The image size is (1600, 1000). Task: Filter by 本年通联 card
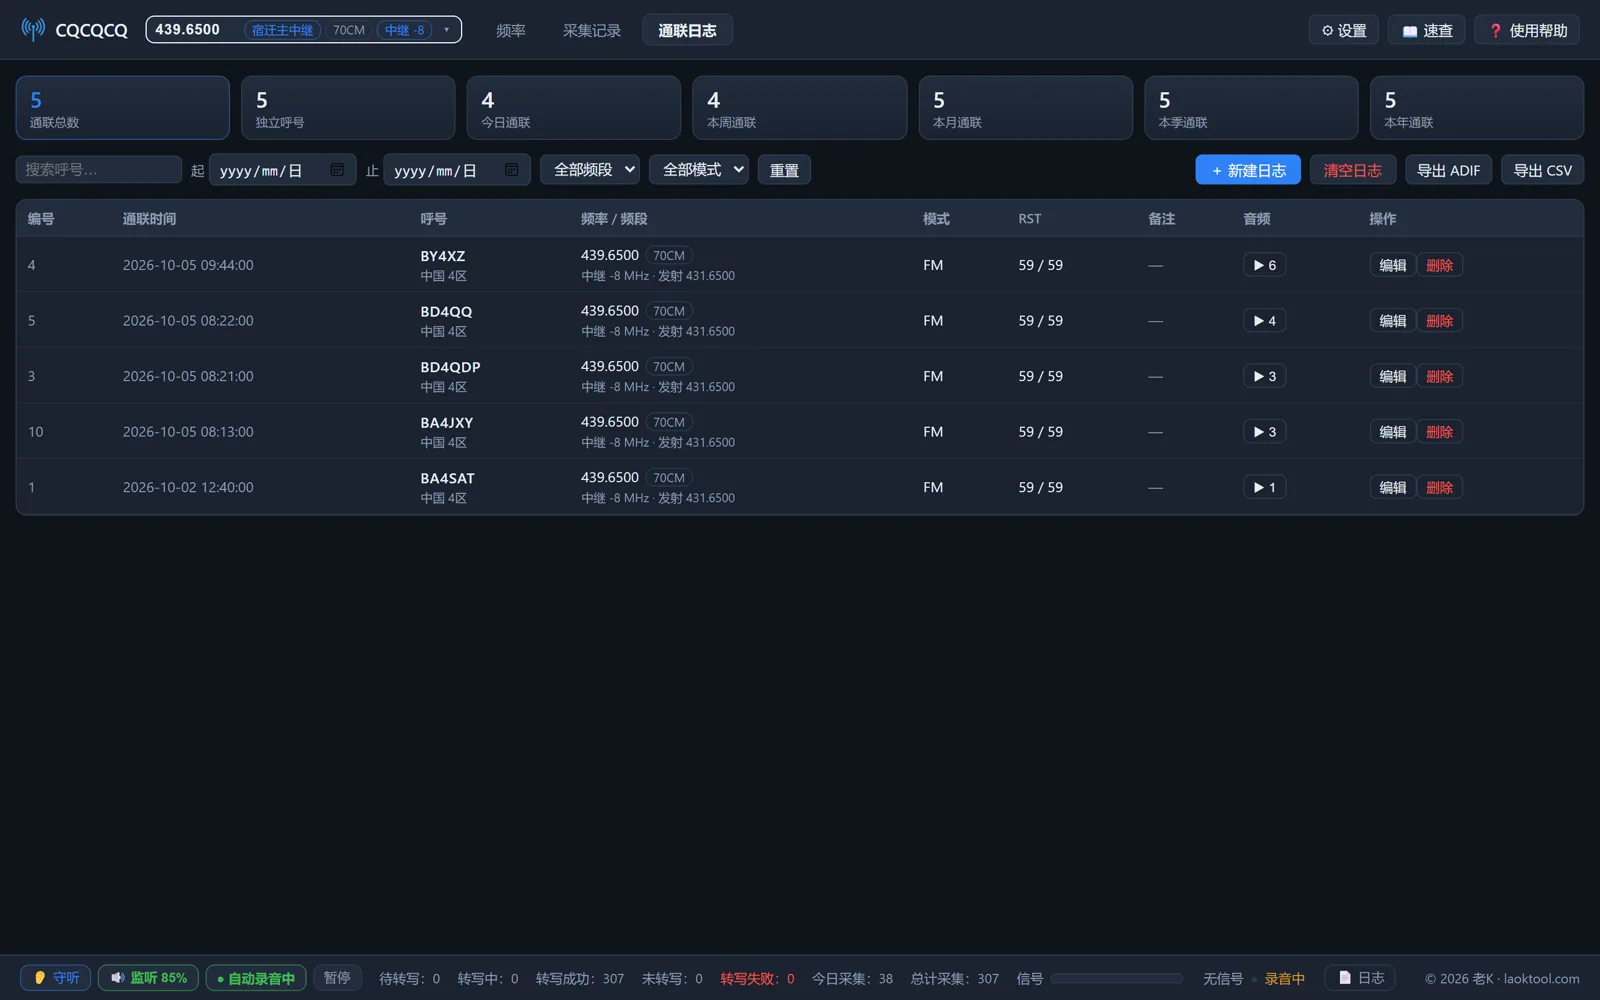pyautogui.click(x=1477, y=108)
